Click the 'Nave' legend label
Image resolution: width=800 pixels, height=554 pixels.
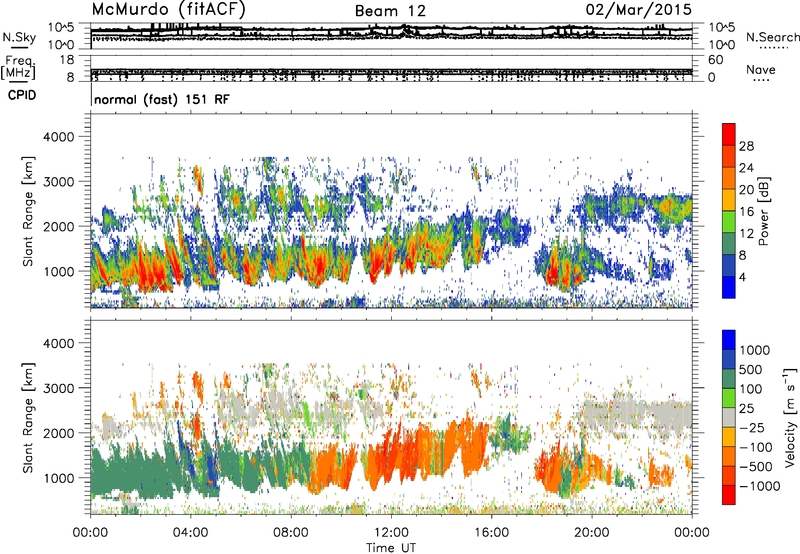click(761, 70)
